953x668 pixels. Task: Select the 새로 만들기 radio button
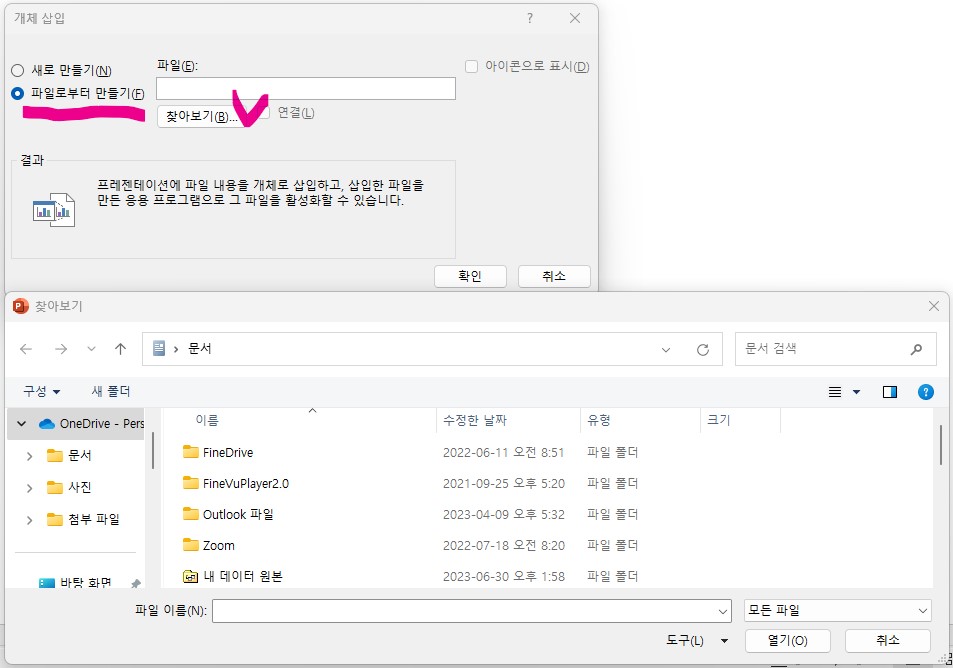17,70
